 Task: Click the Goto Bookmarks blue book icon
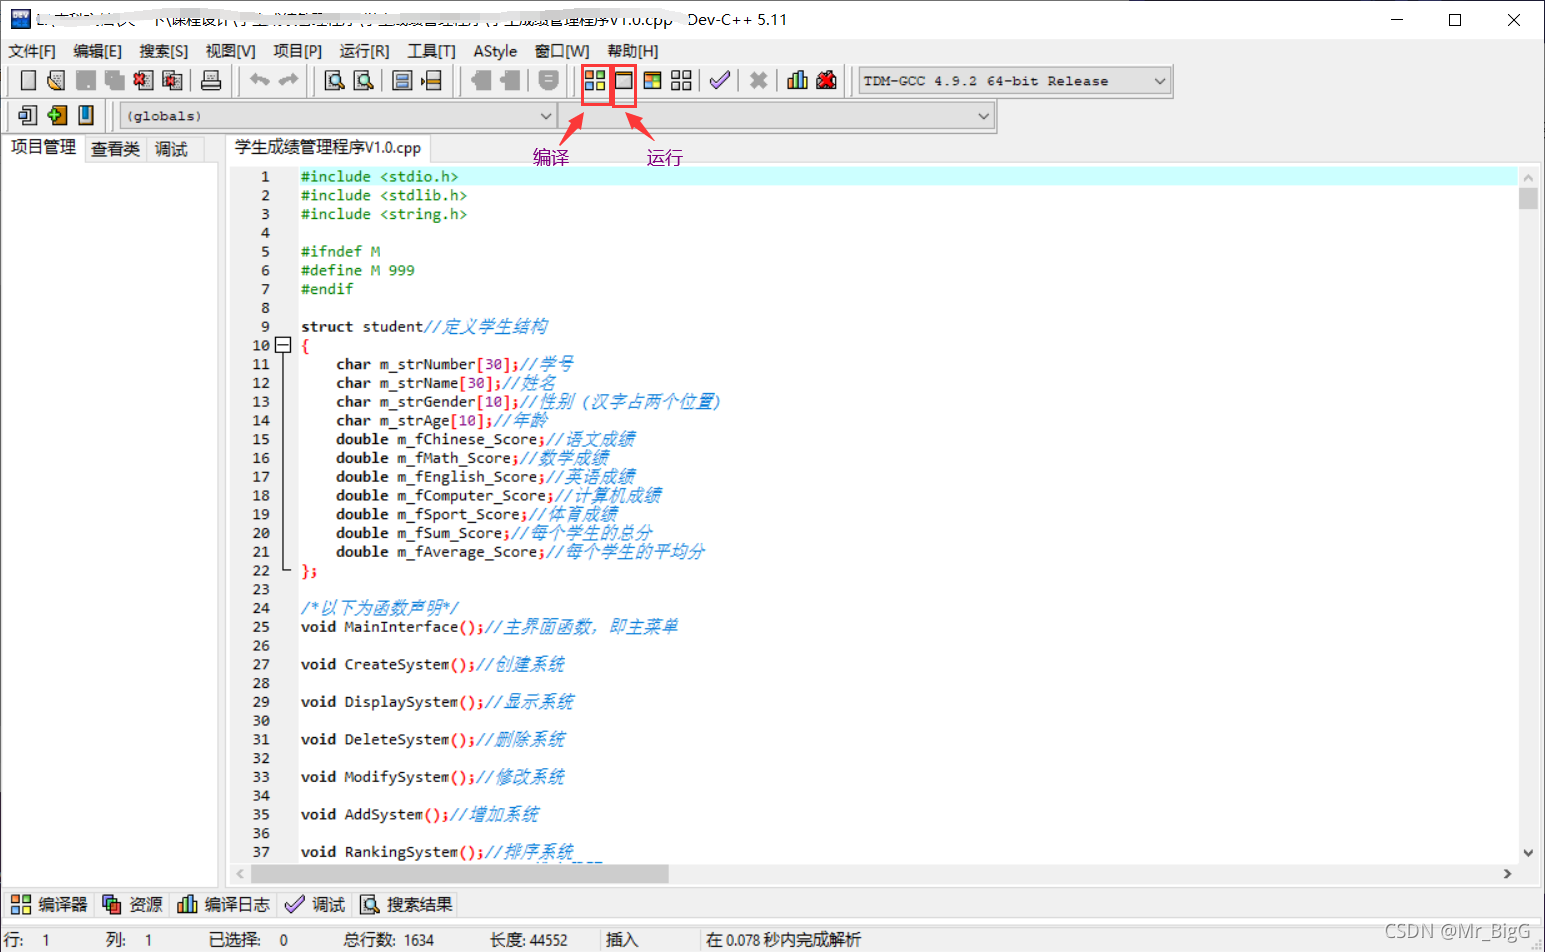click(x=86, y=116)
